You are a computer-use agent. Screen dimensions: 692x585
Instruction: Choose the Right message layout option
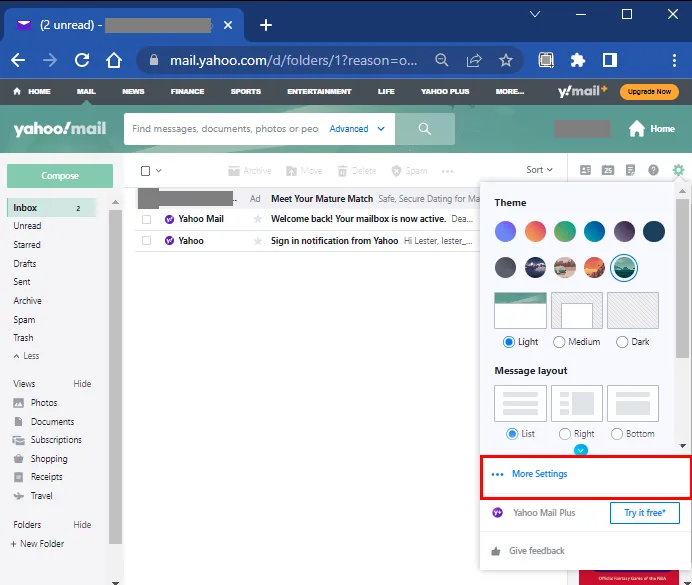point(565,434)
